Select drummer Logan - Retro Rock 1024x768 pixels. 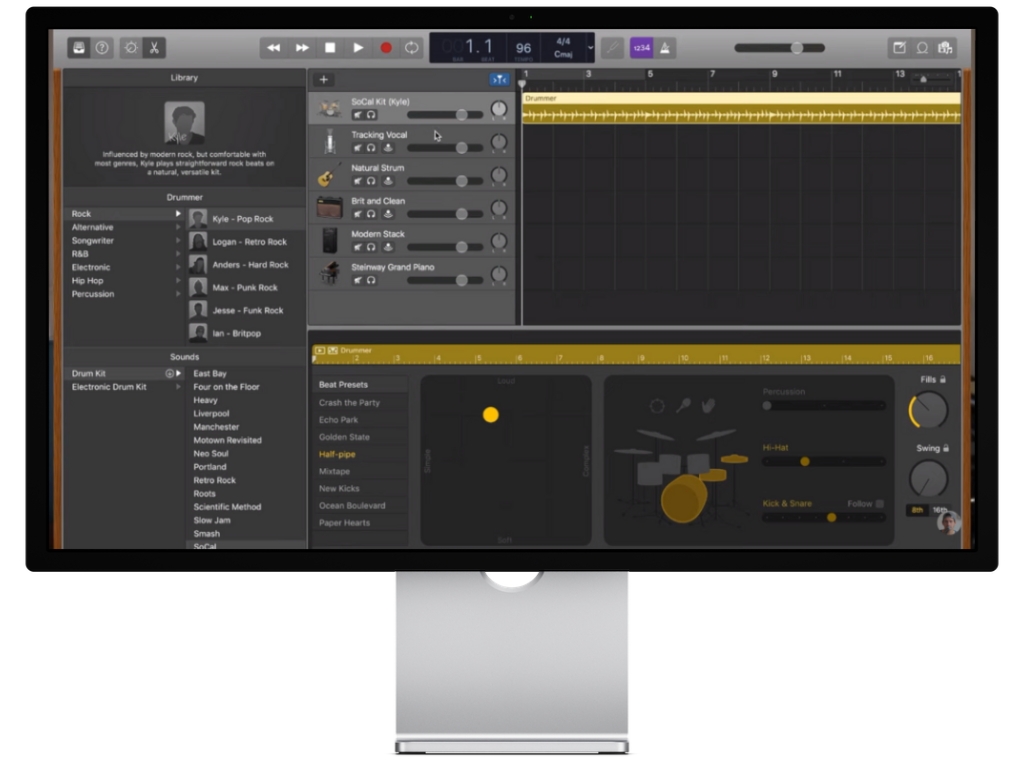click(x=246, y=242)
